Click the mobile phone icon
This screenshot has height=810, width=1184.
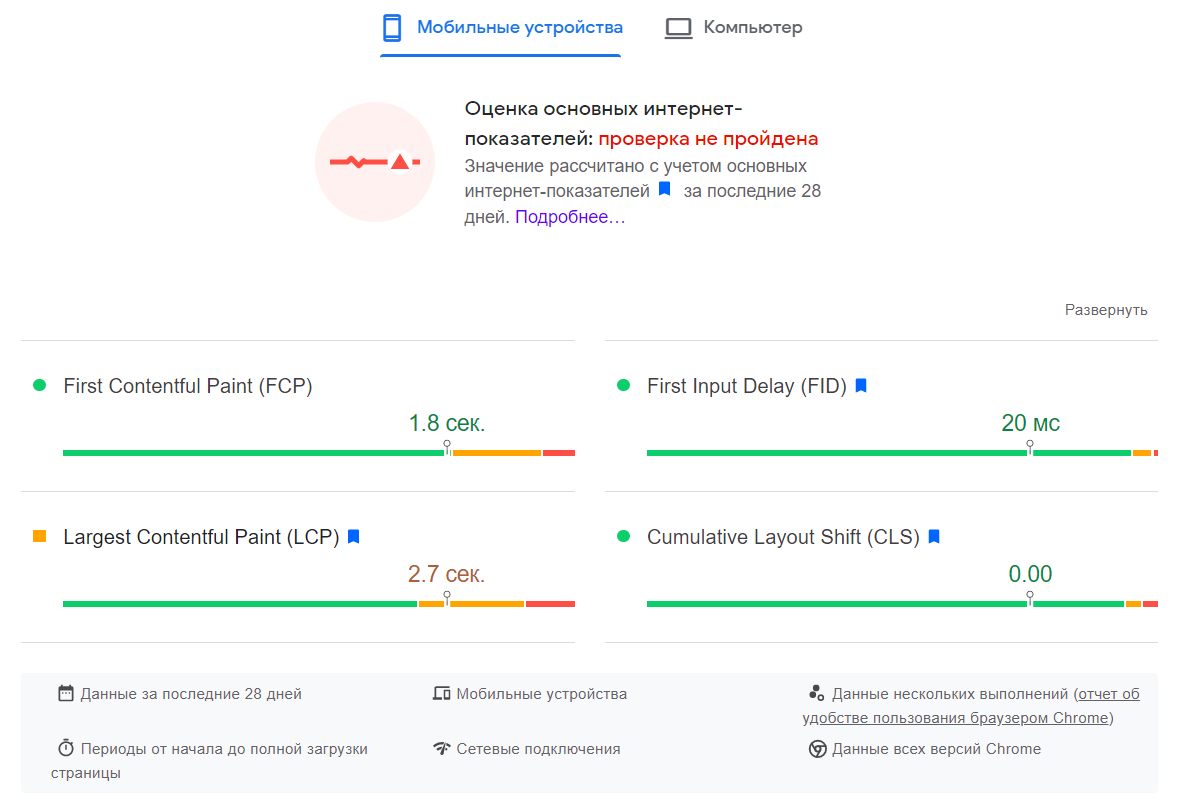392,28
